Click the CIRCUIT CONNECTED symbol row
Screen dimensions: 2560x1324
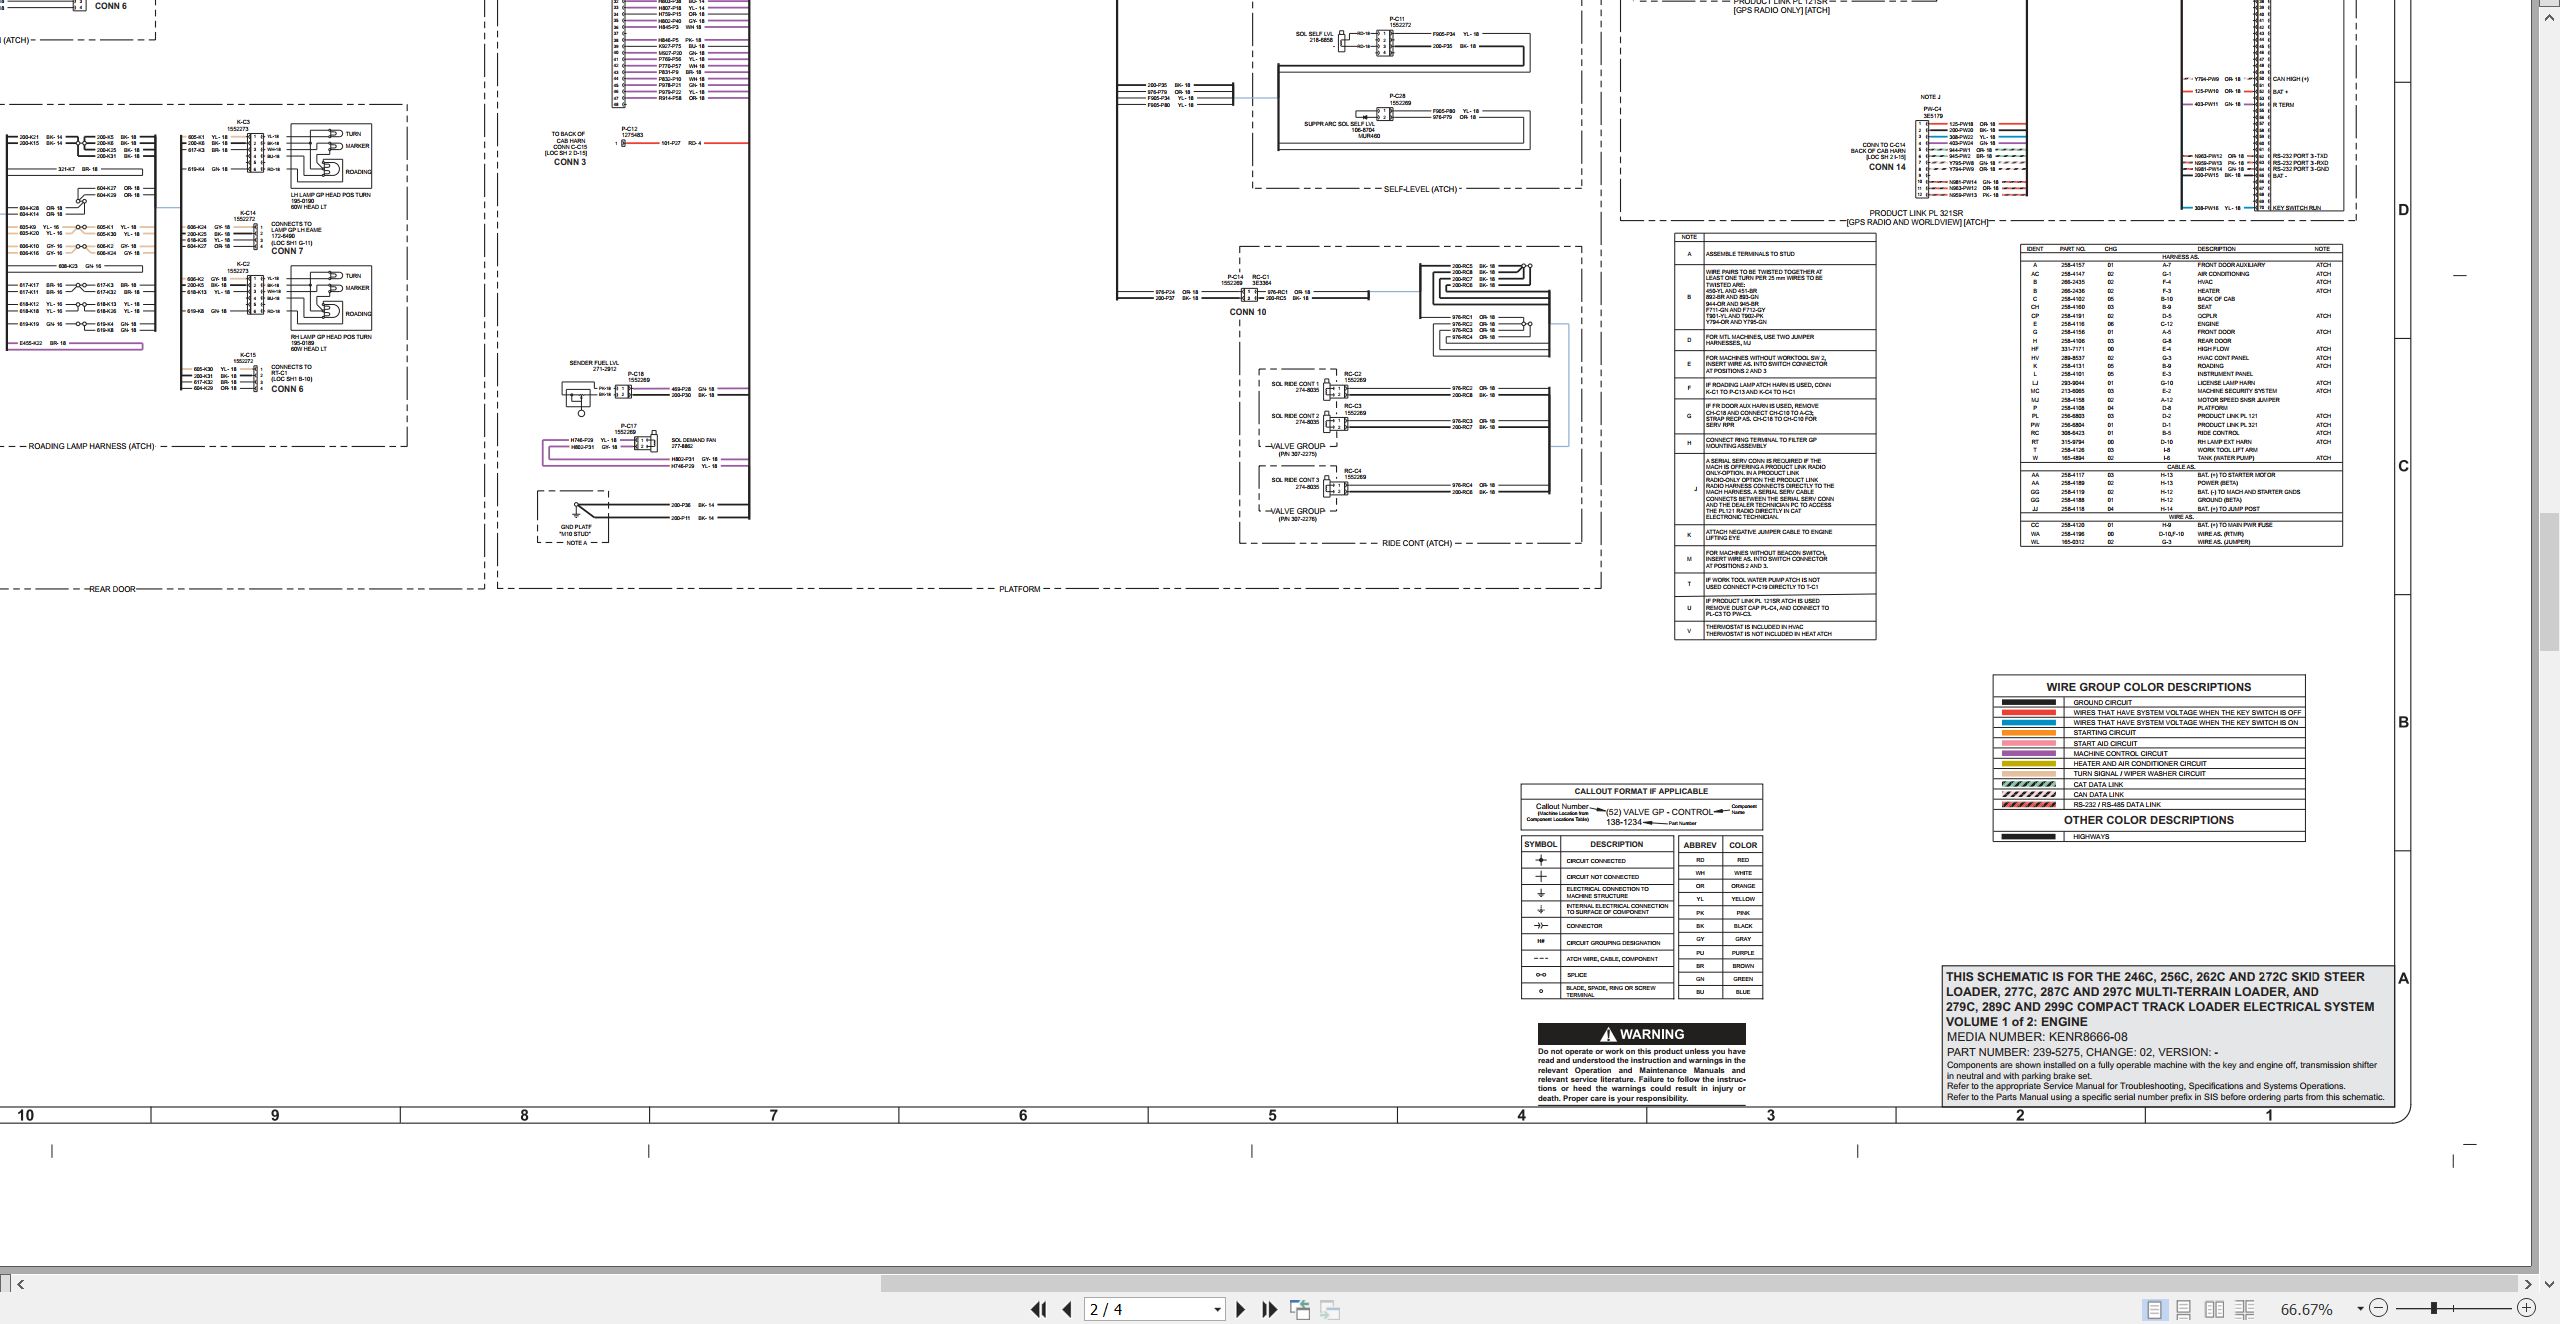(x=1597, y=860)
